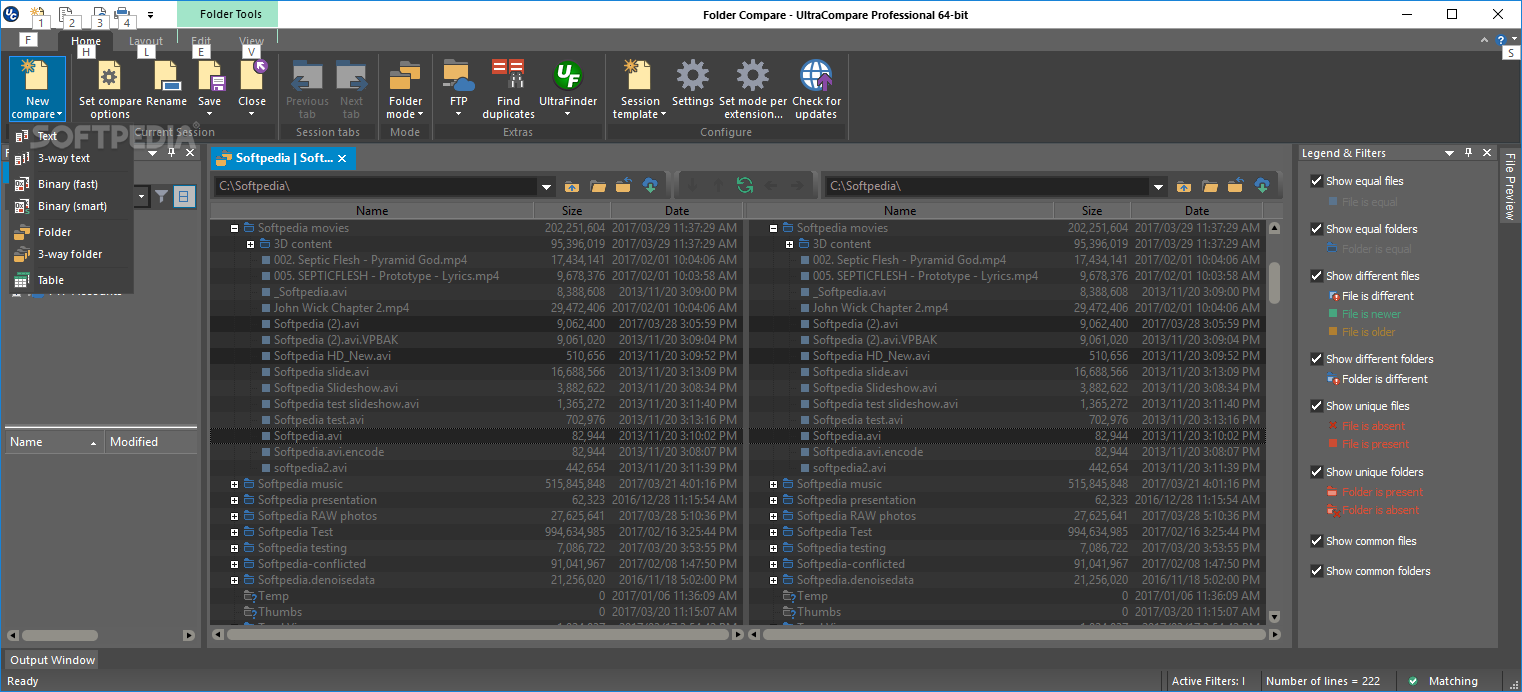Click Set mode per extension icon
The image size is (1522, 692).
pos(753,76)
